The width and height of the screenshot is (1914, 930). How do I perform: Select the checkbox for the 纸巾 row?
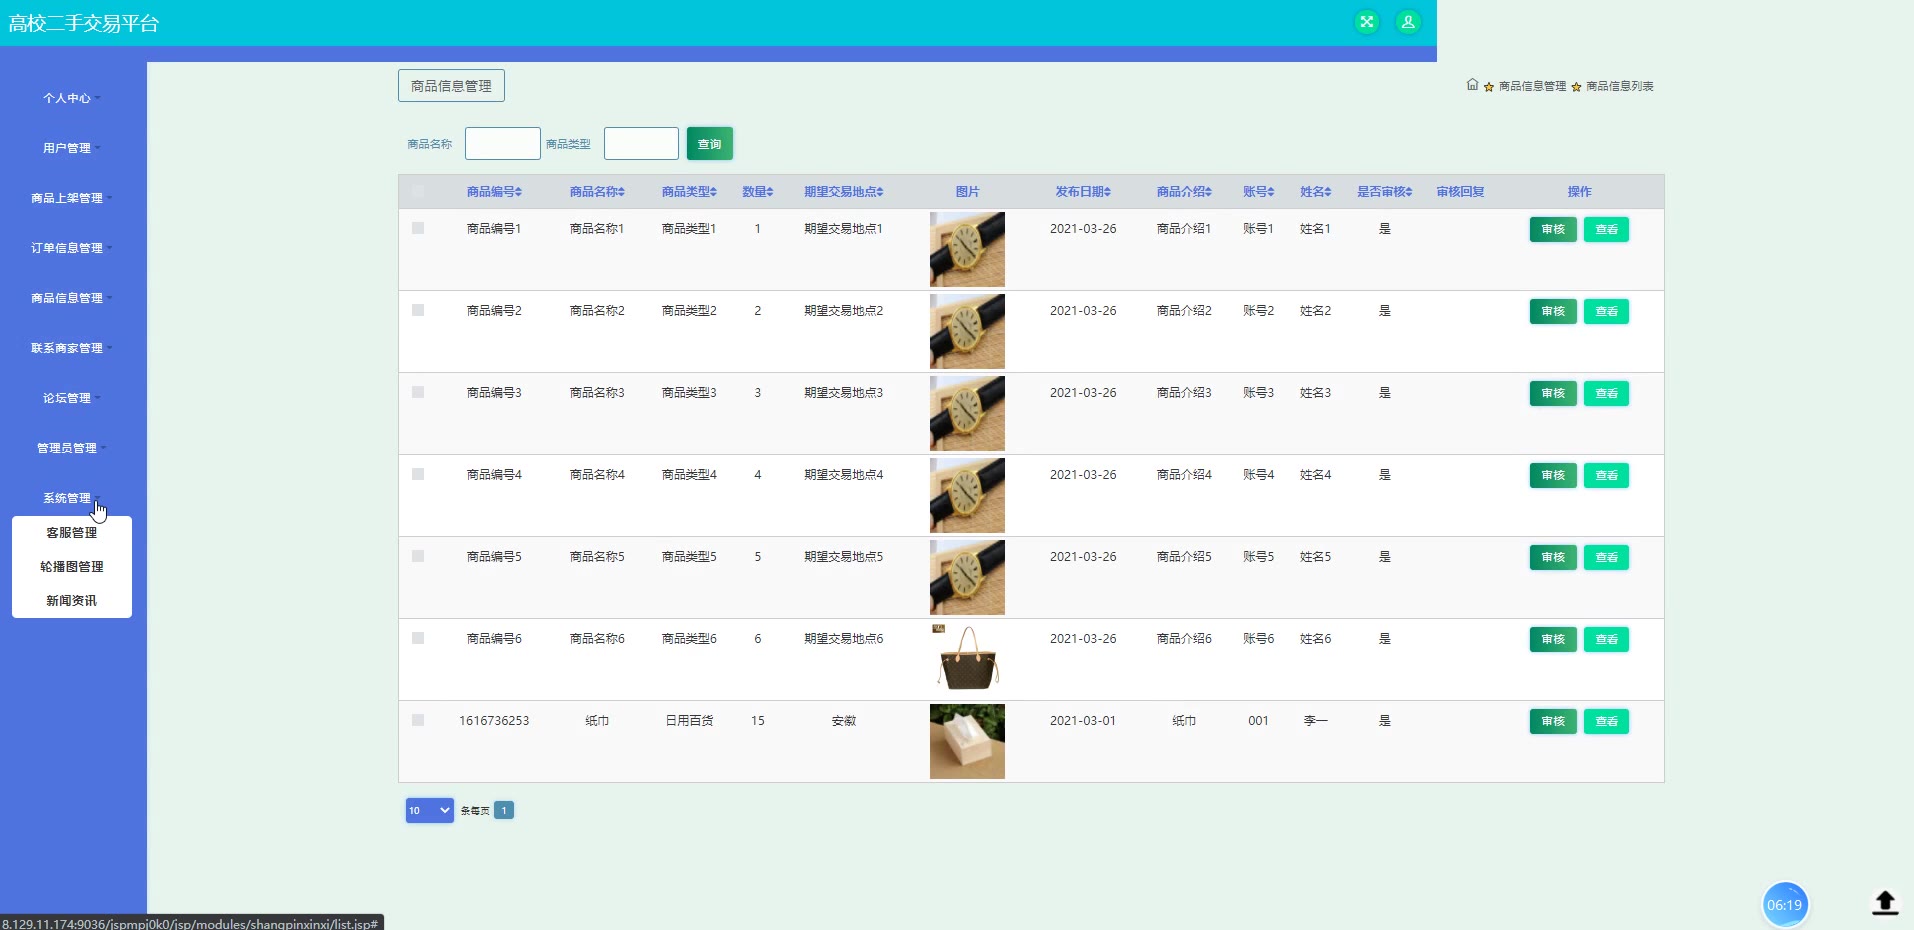click(x=418, y=720)
